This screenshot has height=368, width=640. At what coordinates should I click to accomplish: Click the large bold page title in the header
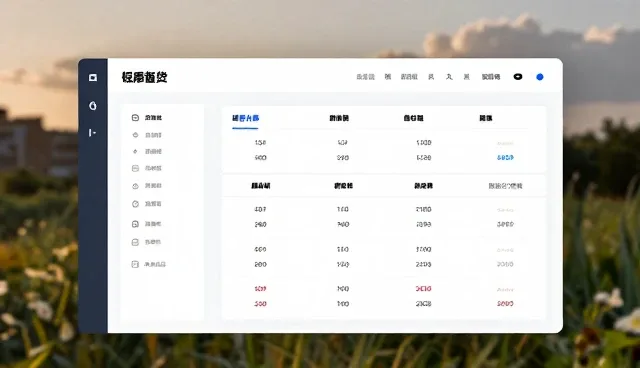(x=144, y=77)
